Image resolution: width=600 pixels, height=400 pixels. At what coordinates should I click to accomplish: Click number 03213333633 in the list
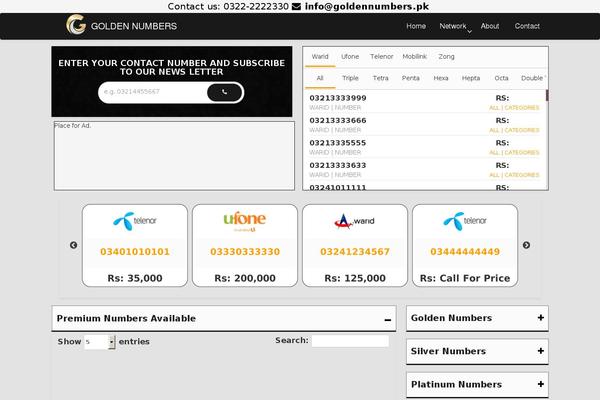pyautogui.click(x=338, y=165)
